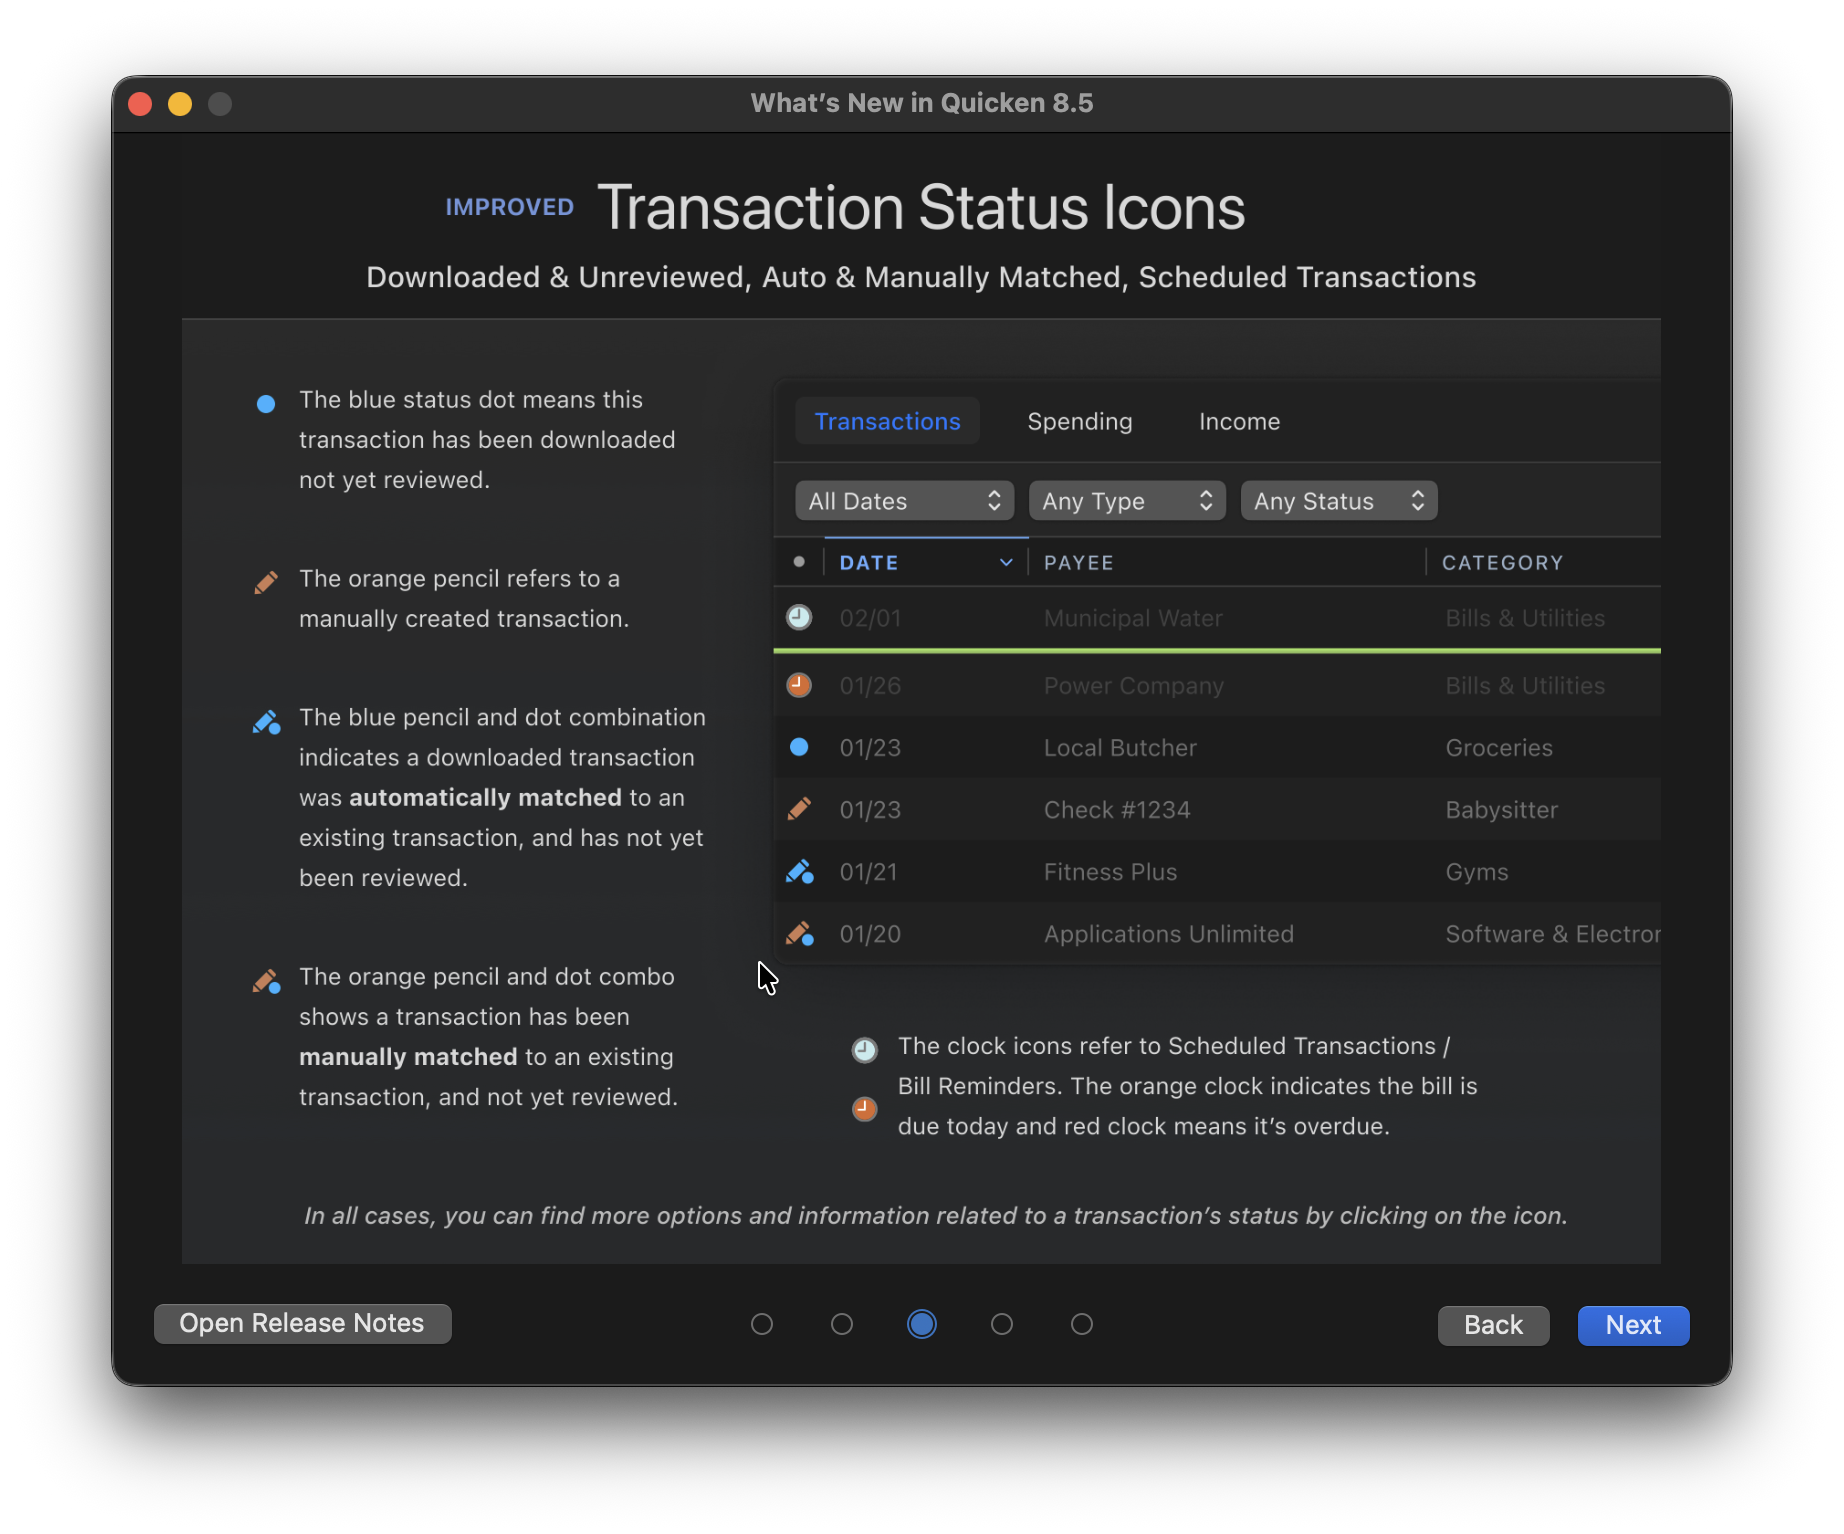Close the What's New window
1844x1534 pixels.
click(x=140, y=104)
